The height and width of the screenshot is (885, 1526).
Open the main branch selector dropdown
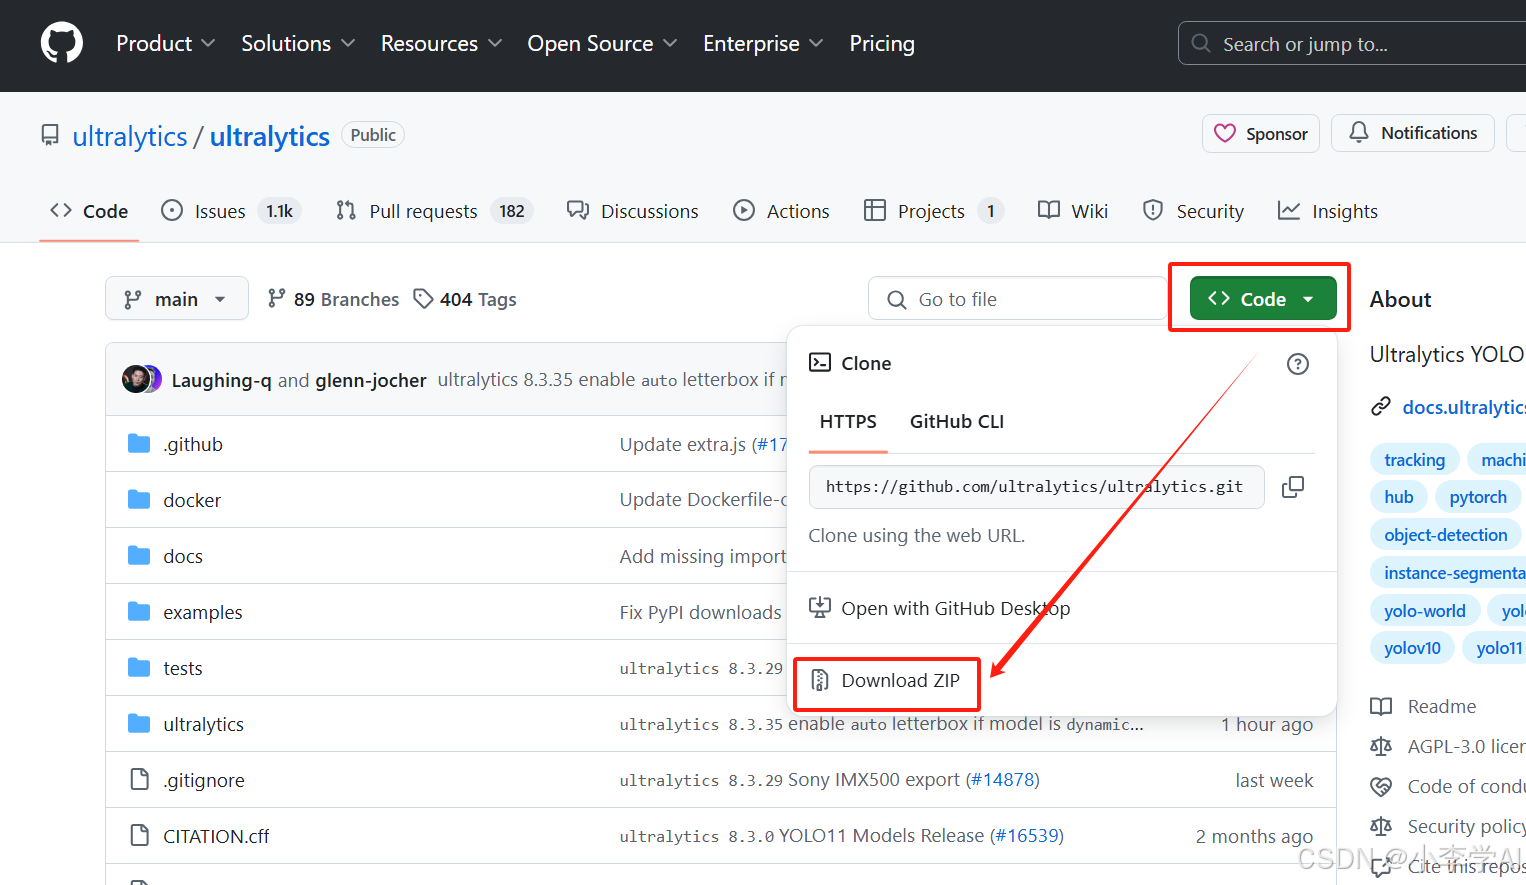pyautogui.click(x=177, y=299)
